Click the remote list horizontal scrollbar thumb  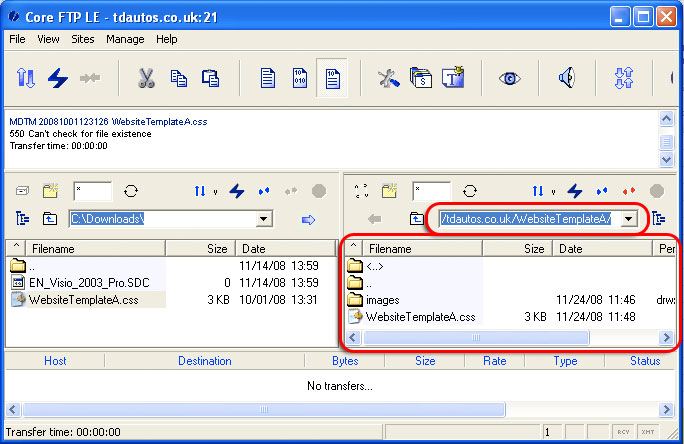[475, 338]
